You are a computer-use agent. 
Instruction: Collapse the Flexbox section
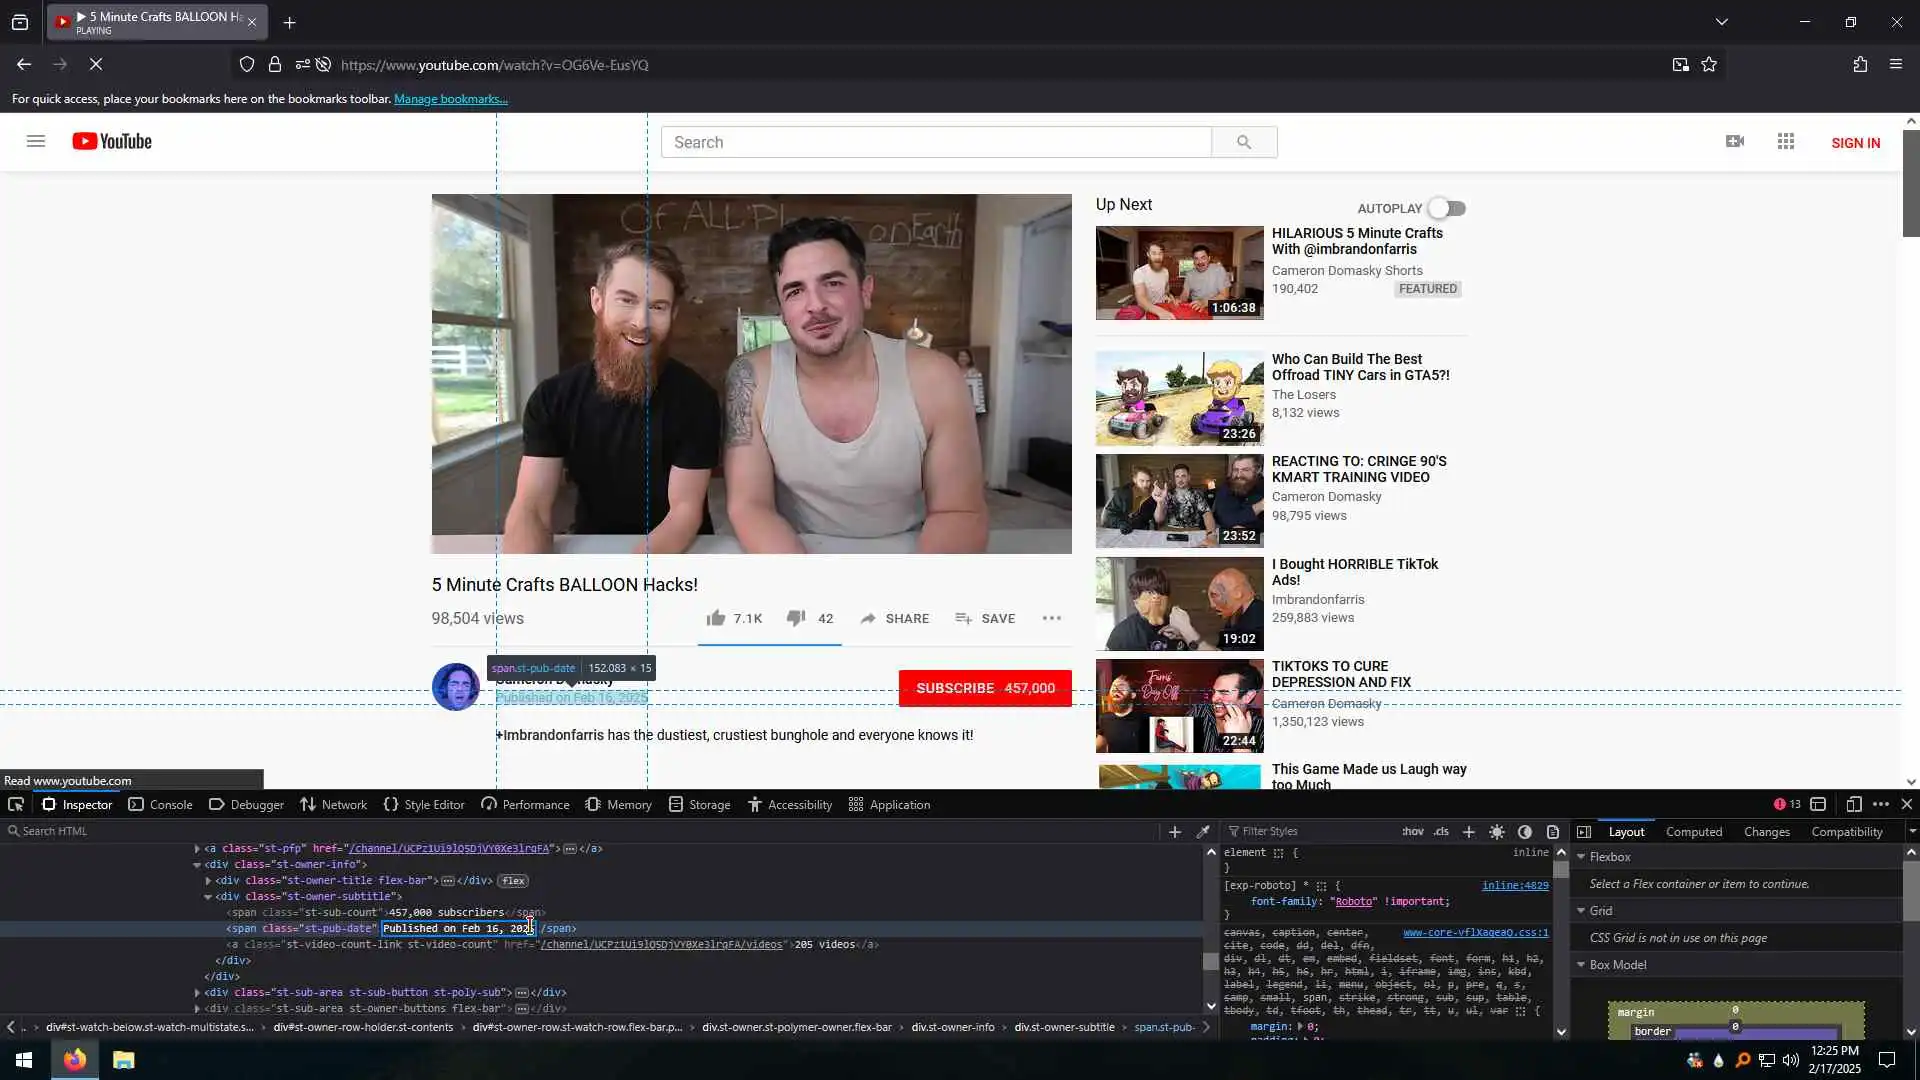[1581, 857]
